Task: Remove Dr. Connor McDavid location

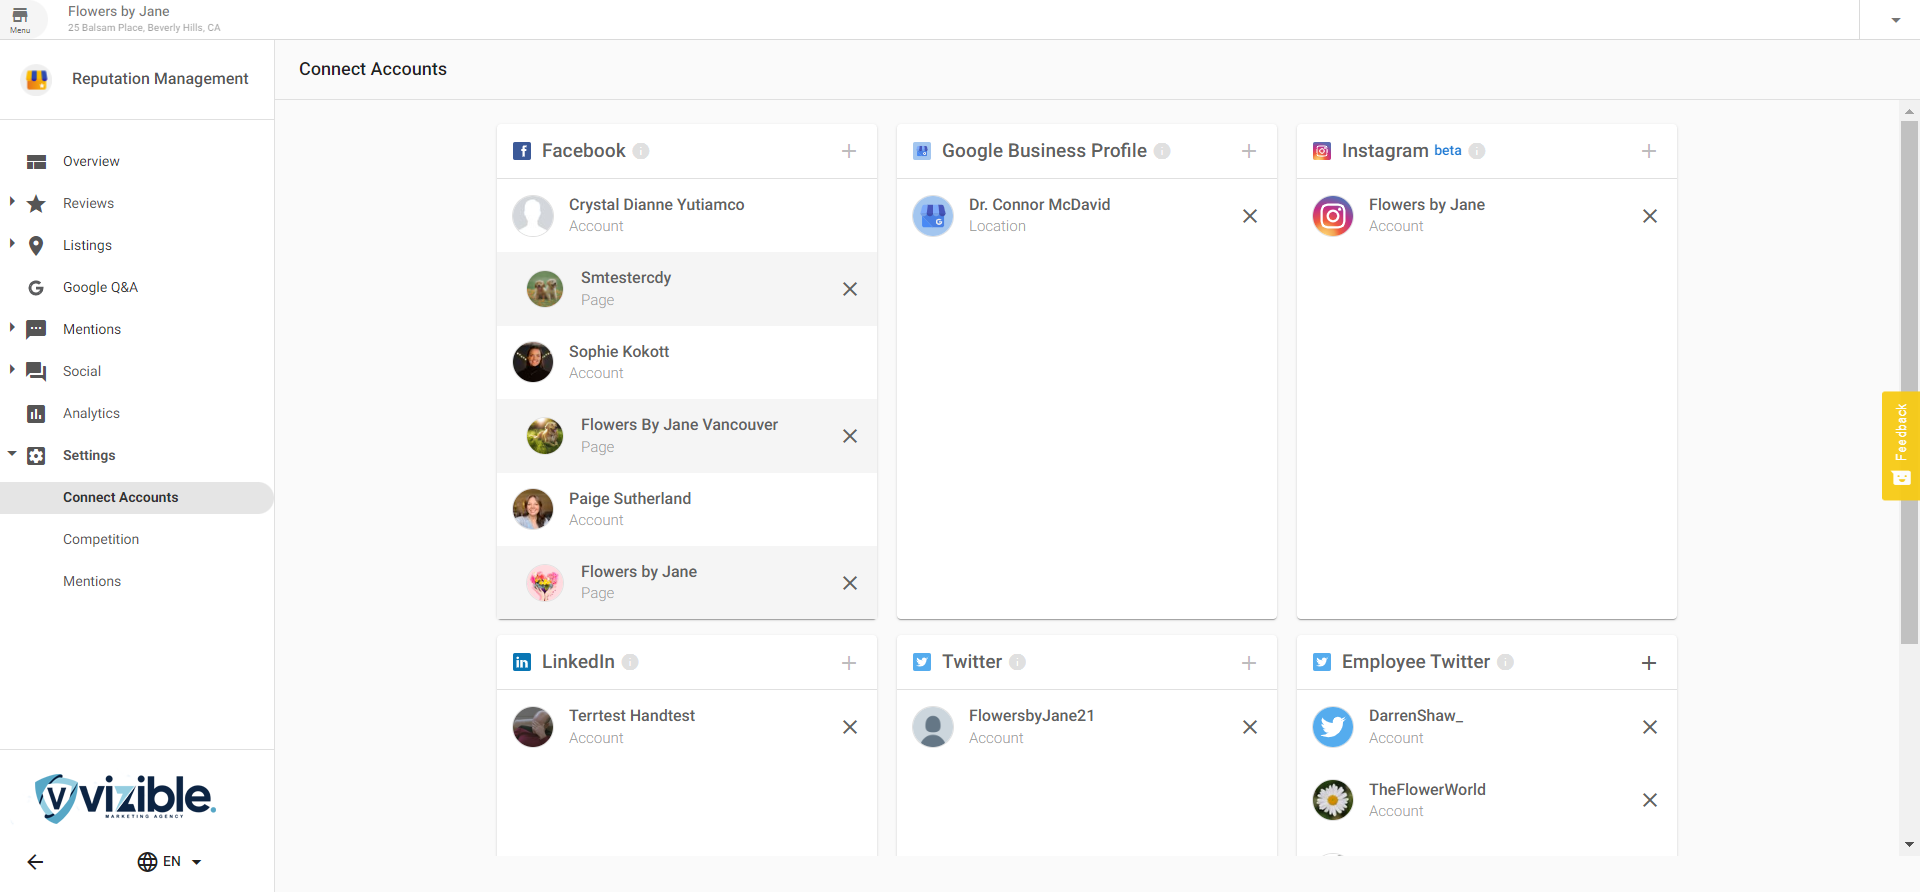Action: tap(1250, 216)
